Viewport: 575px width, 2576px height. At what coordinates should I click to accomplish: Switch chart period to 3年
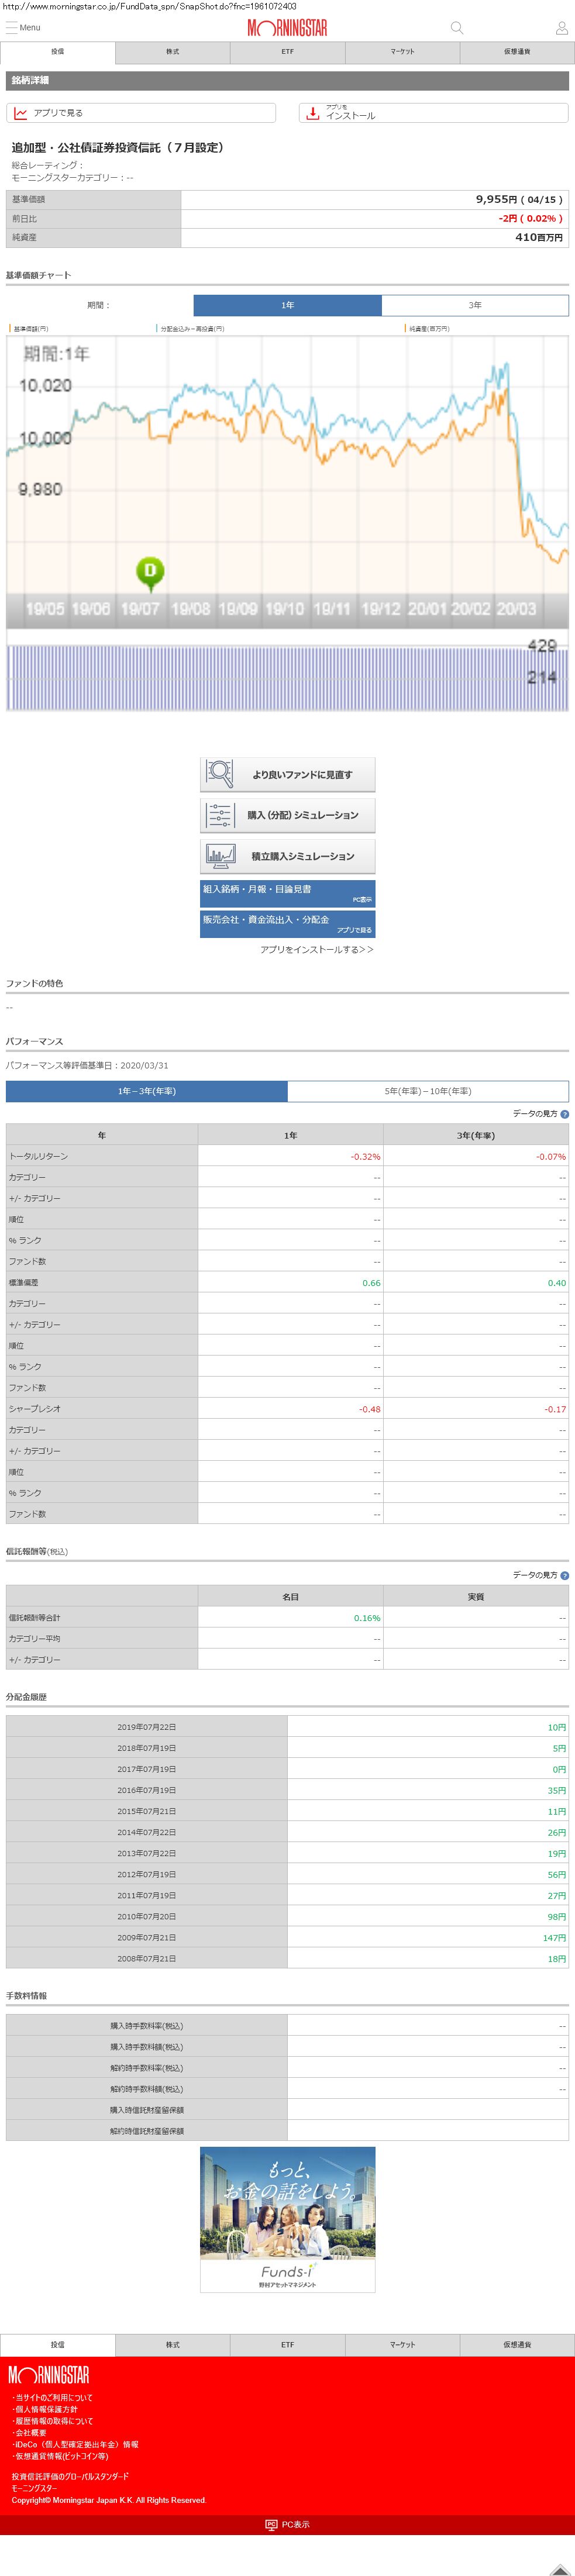pos(475,305)
